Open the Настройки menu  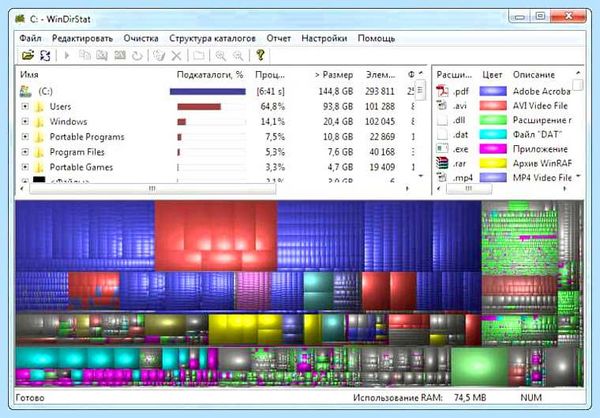pos(324,38)
